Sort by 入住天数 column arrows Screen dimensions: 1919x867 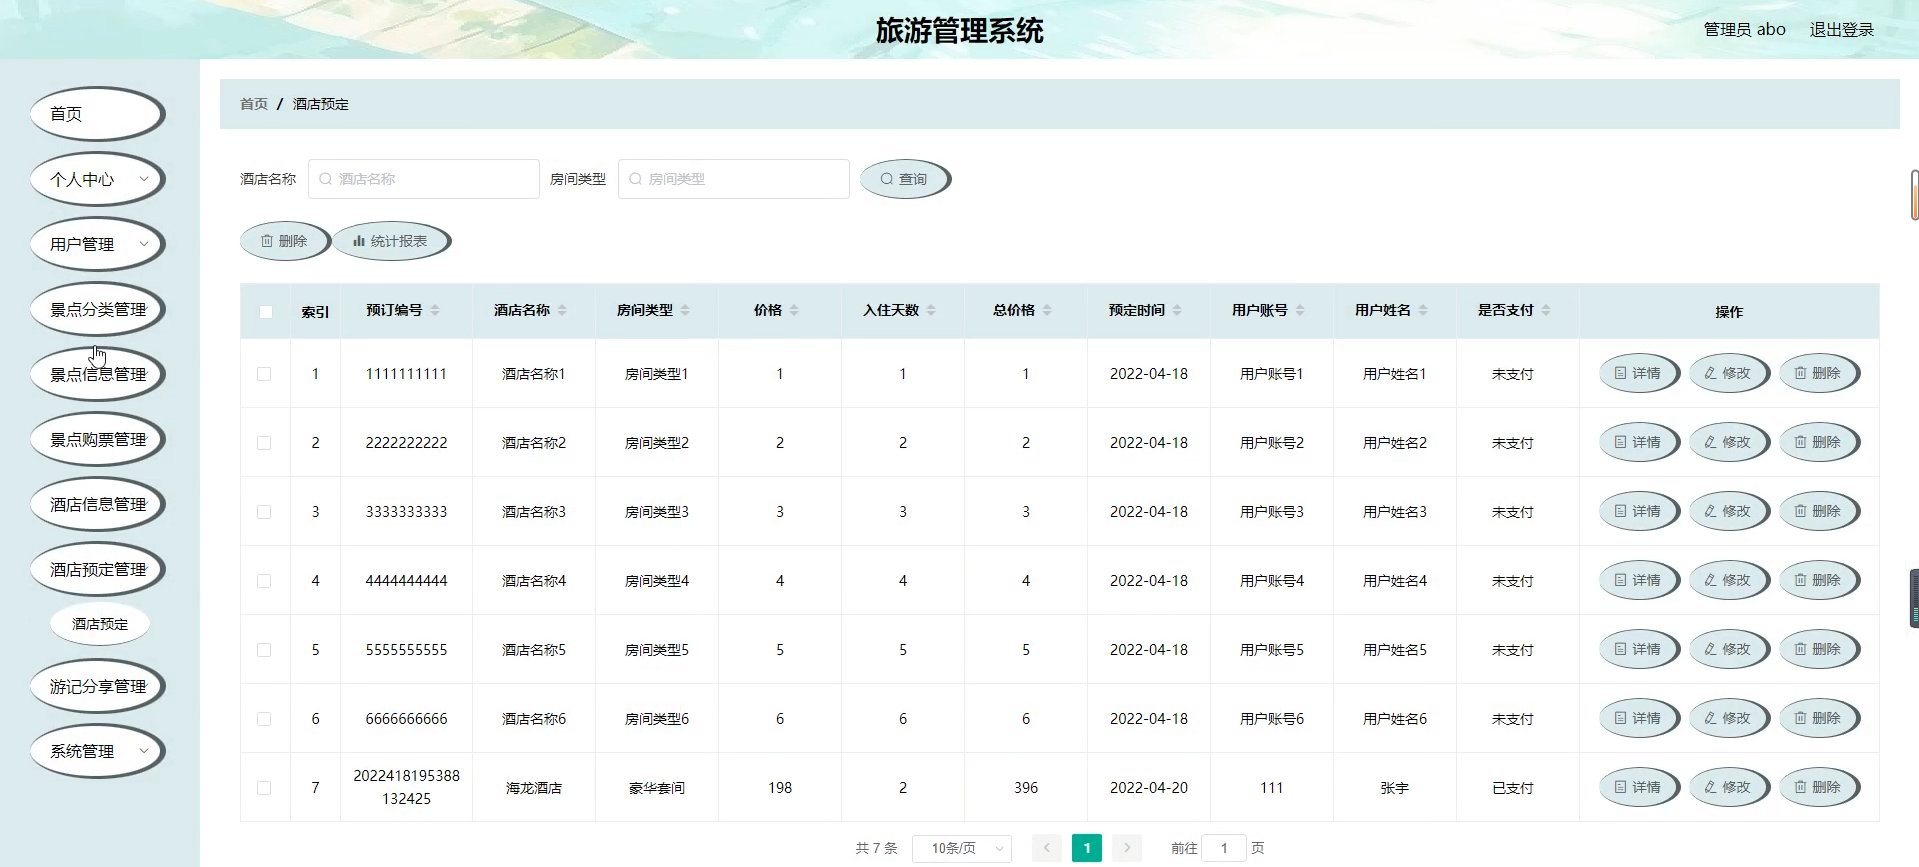[931, 311]
